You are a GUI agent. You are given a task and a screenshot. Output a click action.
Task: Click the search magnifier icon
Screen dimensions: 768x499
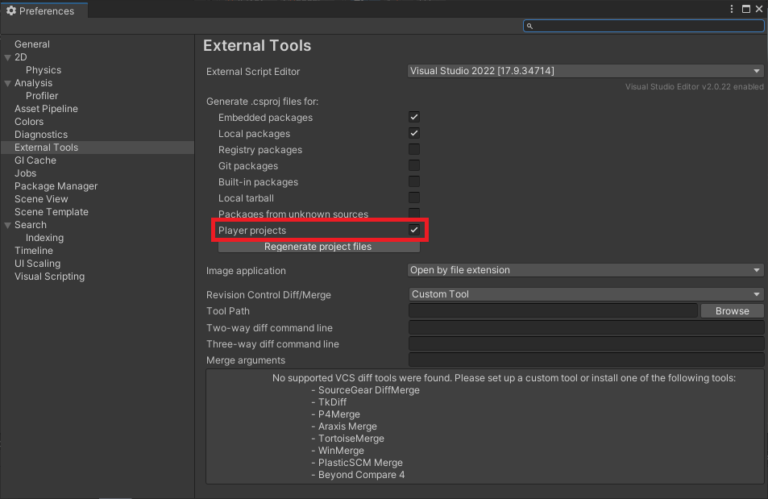530,26
